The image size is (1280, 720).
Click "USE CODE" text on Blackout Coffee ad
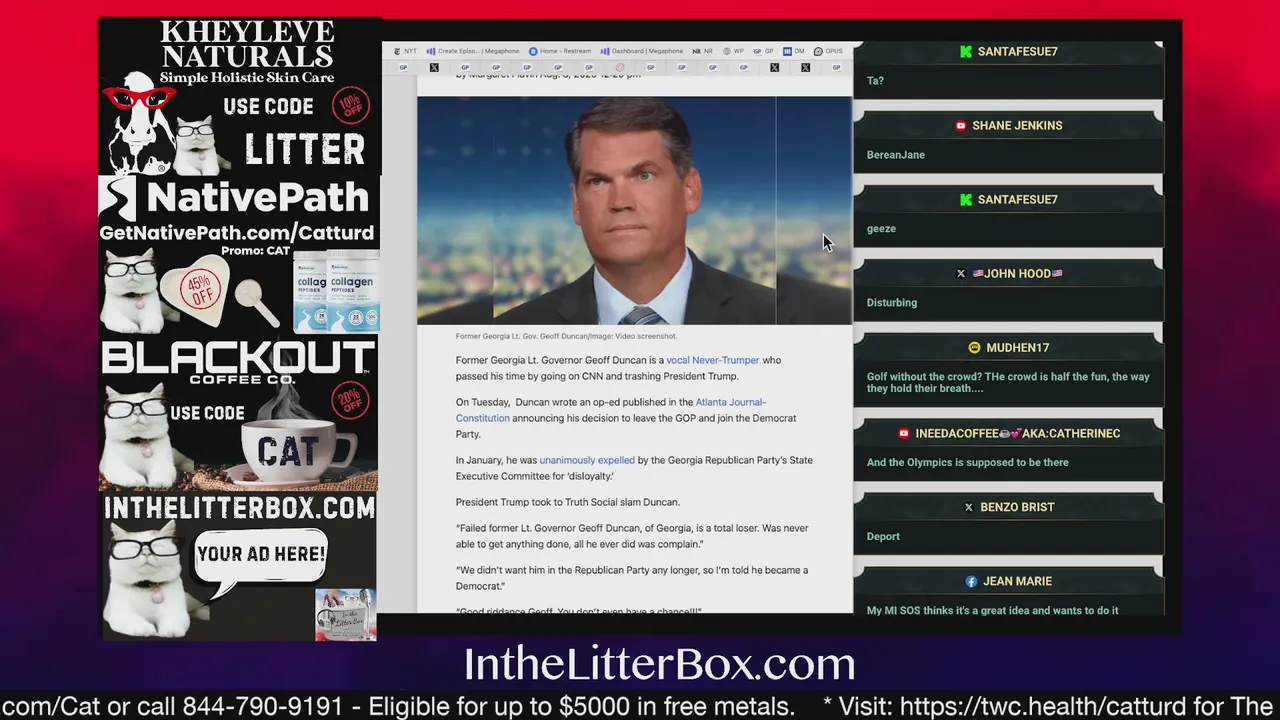point(207,412)
